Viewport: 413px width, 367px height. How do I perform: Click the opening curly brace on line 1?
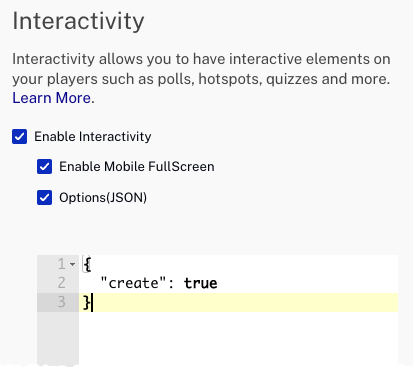(87, 264)
